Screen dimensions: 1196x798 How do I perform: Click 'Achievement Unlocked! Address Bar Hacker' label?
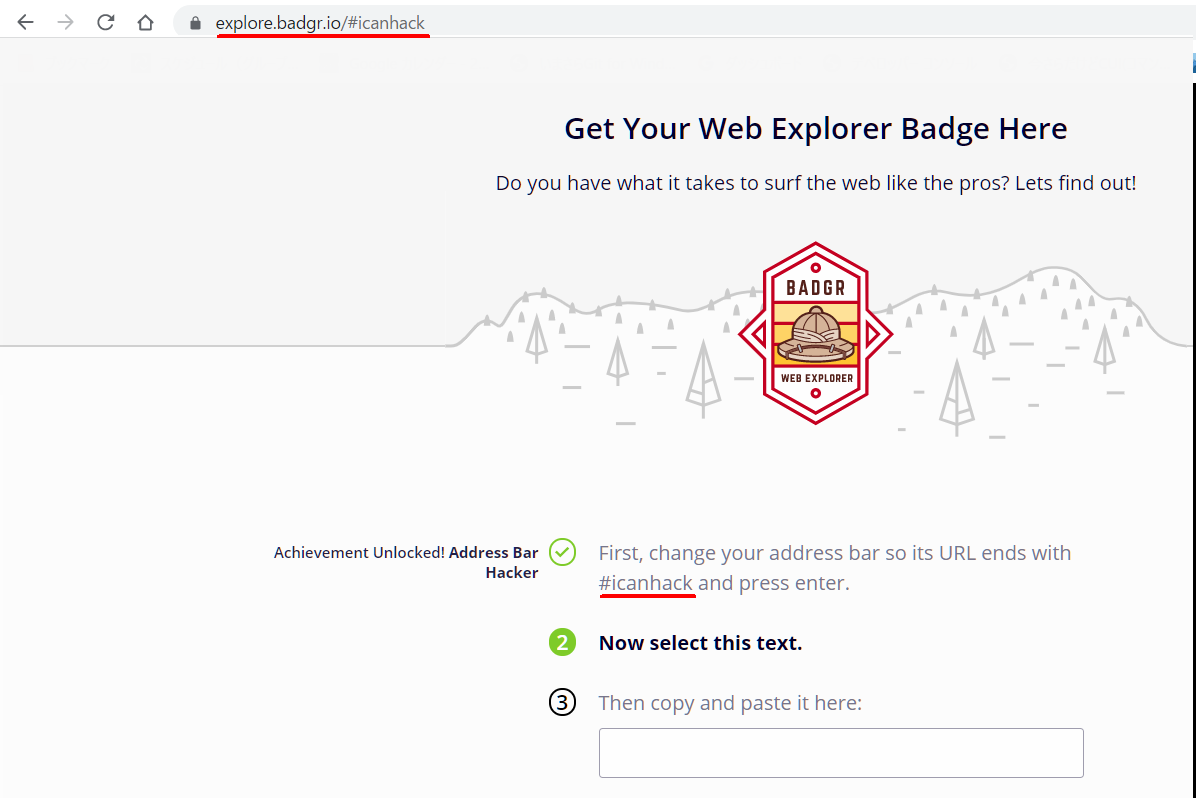coord(406,562)
